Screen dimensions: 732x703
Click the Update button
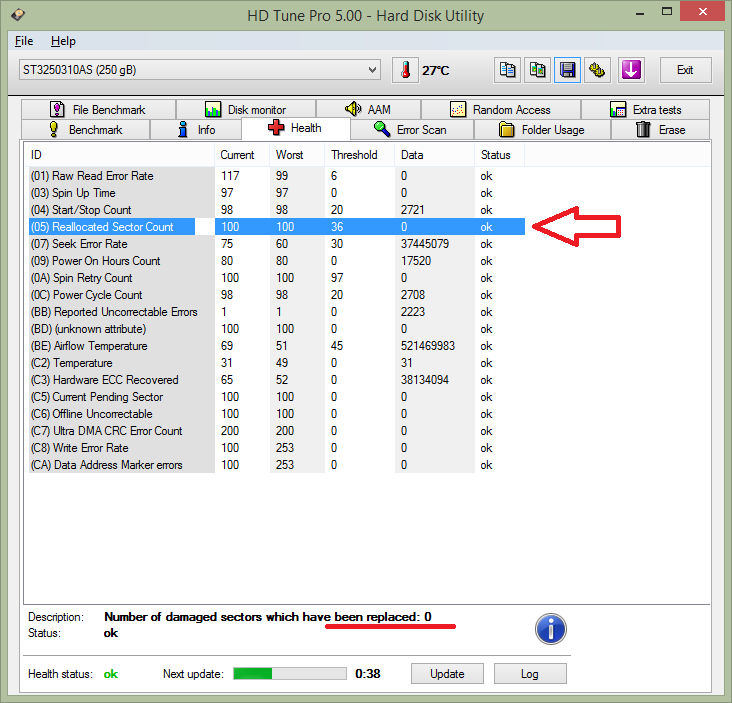pyautogui.click(x=447, y=674)
